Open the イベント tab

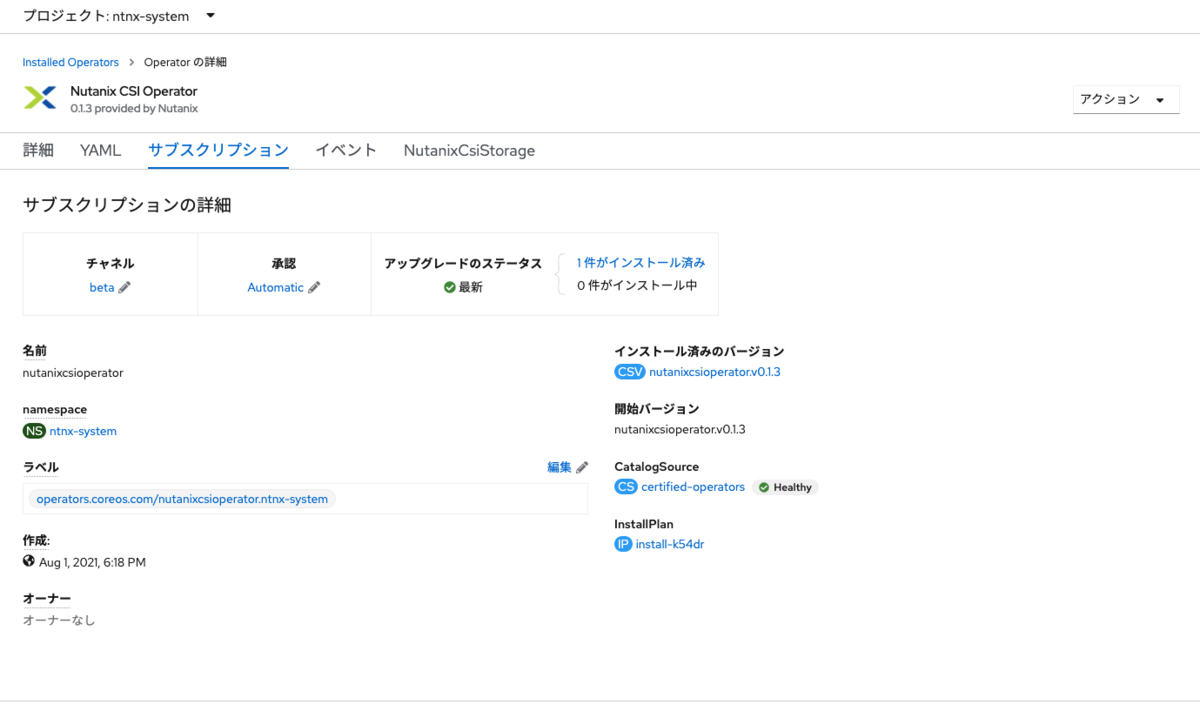pos(346,150)
